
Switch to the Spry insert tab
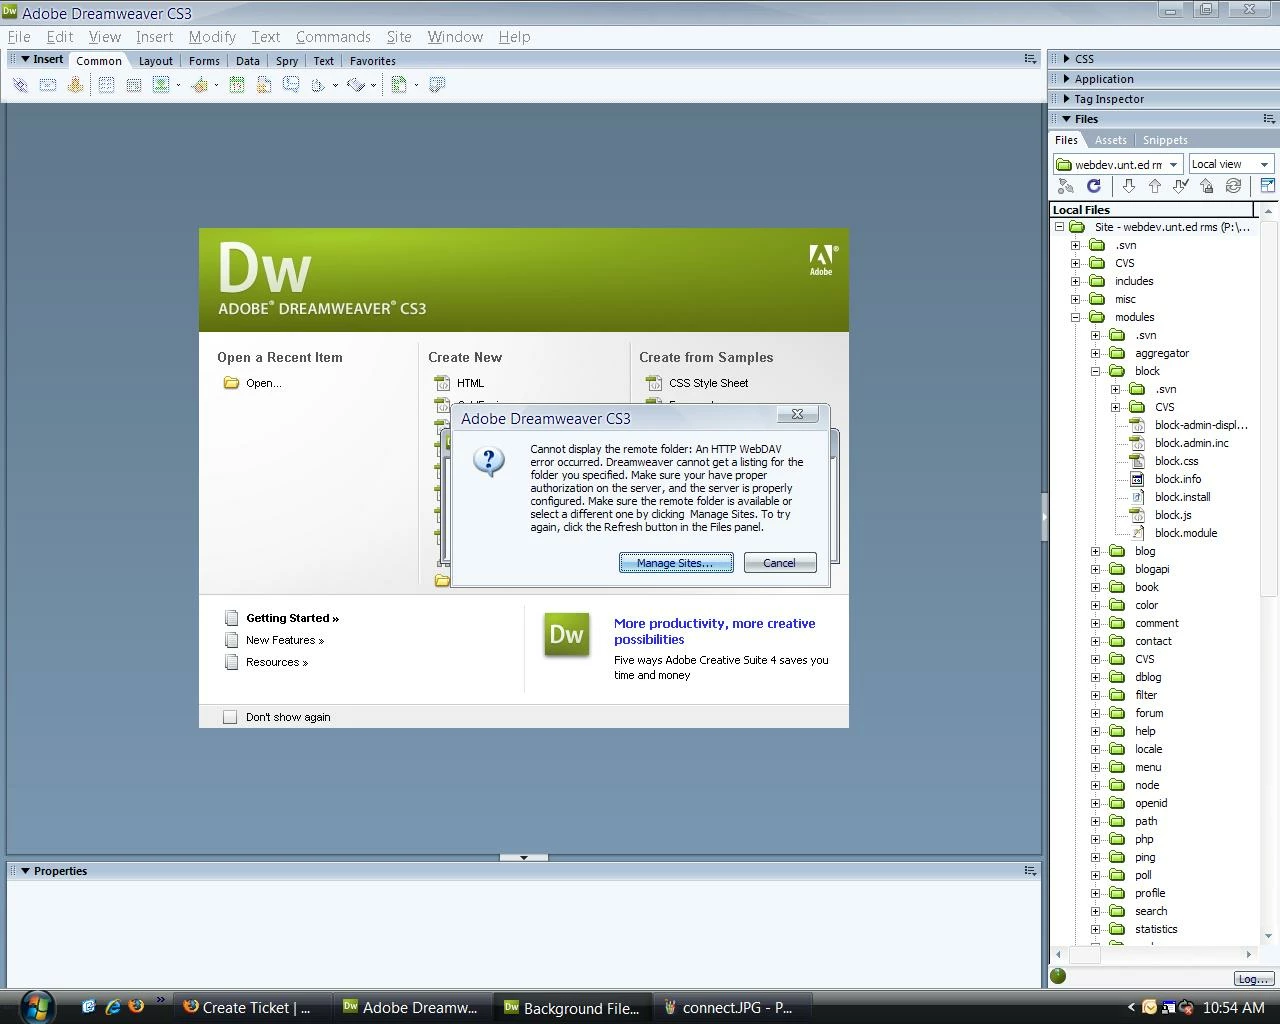[x=287, y=61]
